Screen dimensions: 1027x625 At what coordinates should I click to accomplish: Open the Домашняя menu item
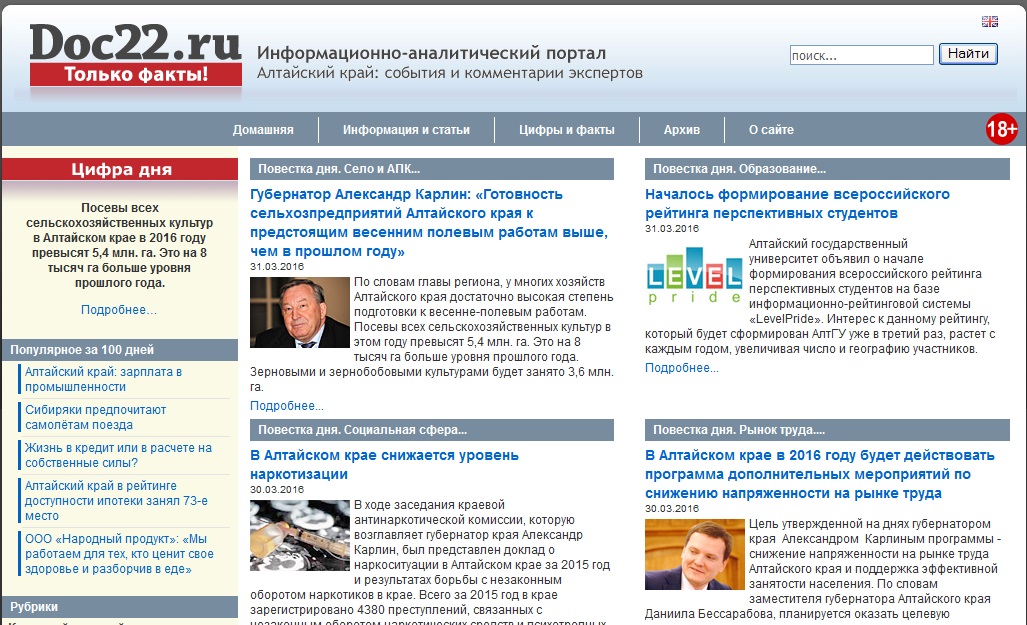click(263, 130)
